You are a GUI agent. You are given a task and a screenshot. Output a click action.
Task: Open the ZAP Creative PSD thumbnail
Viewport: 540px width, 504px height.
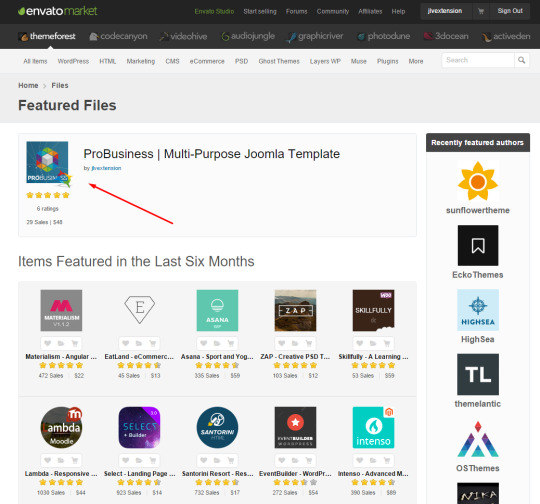[x=295, y=310]
